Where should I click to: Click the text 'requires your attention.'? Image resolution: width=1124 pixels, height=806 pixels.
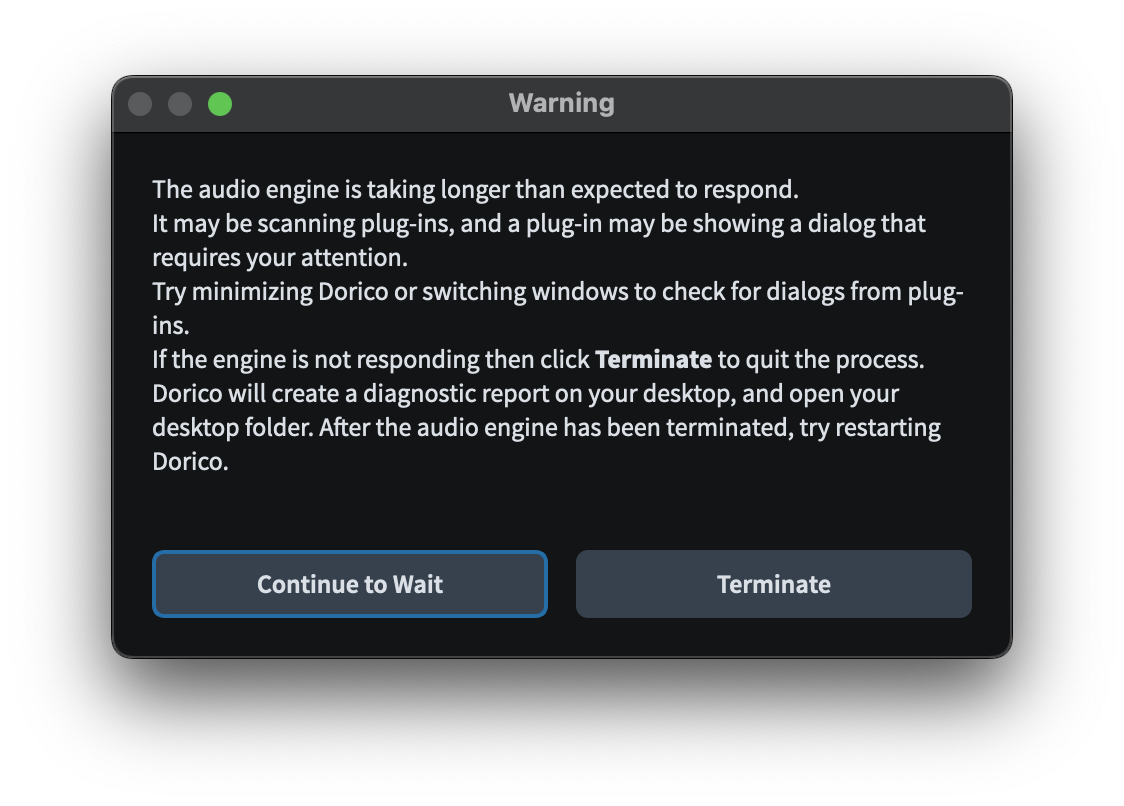280,258
